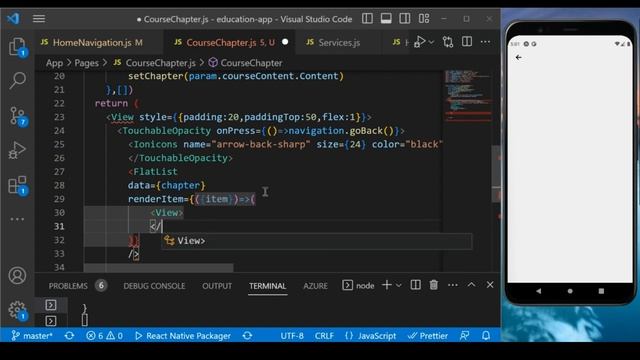This screenshot has height=360, width=640.
Task: Open the Accounts menu icon
Action: coord(17,276)
